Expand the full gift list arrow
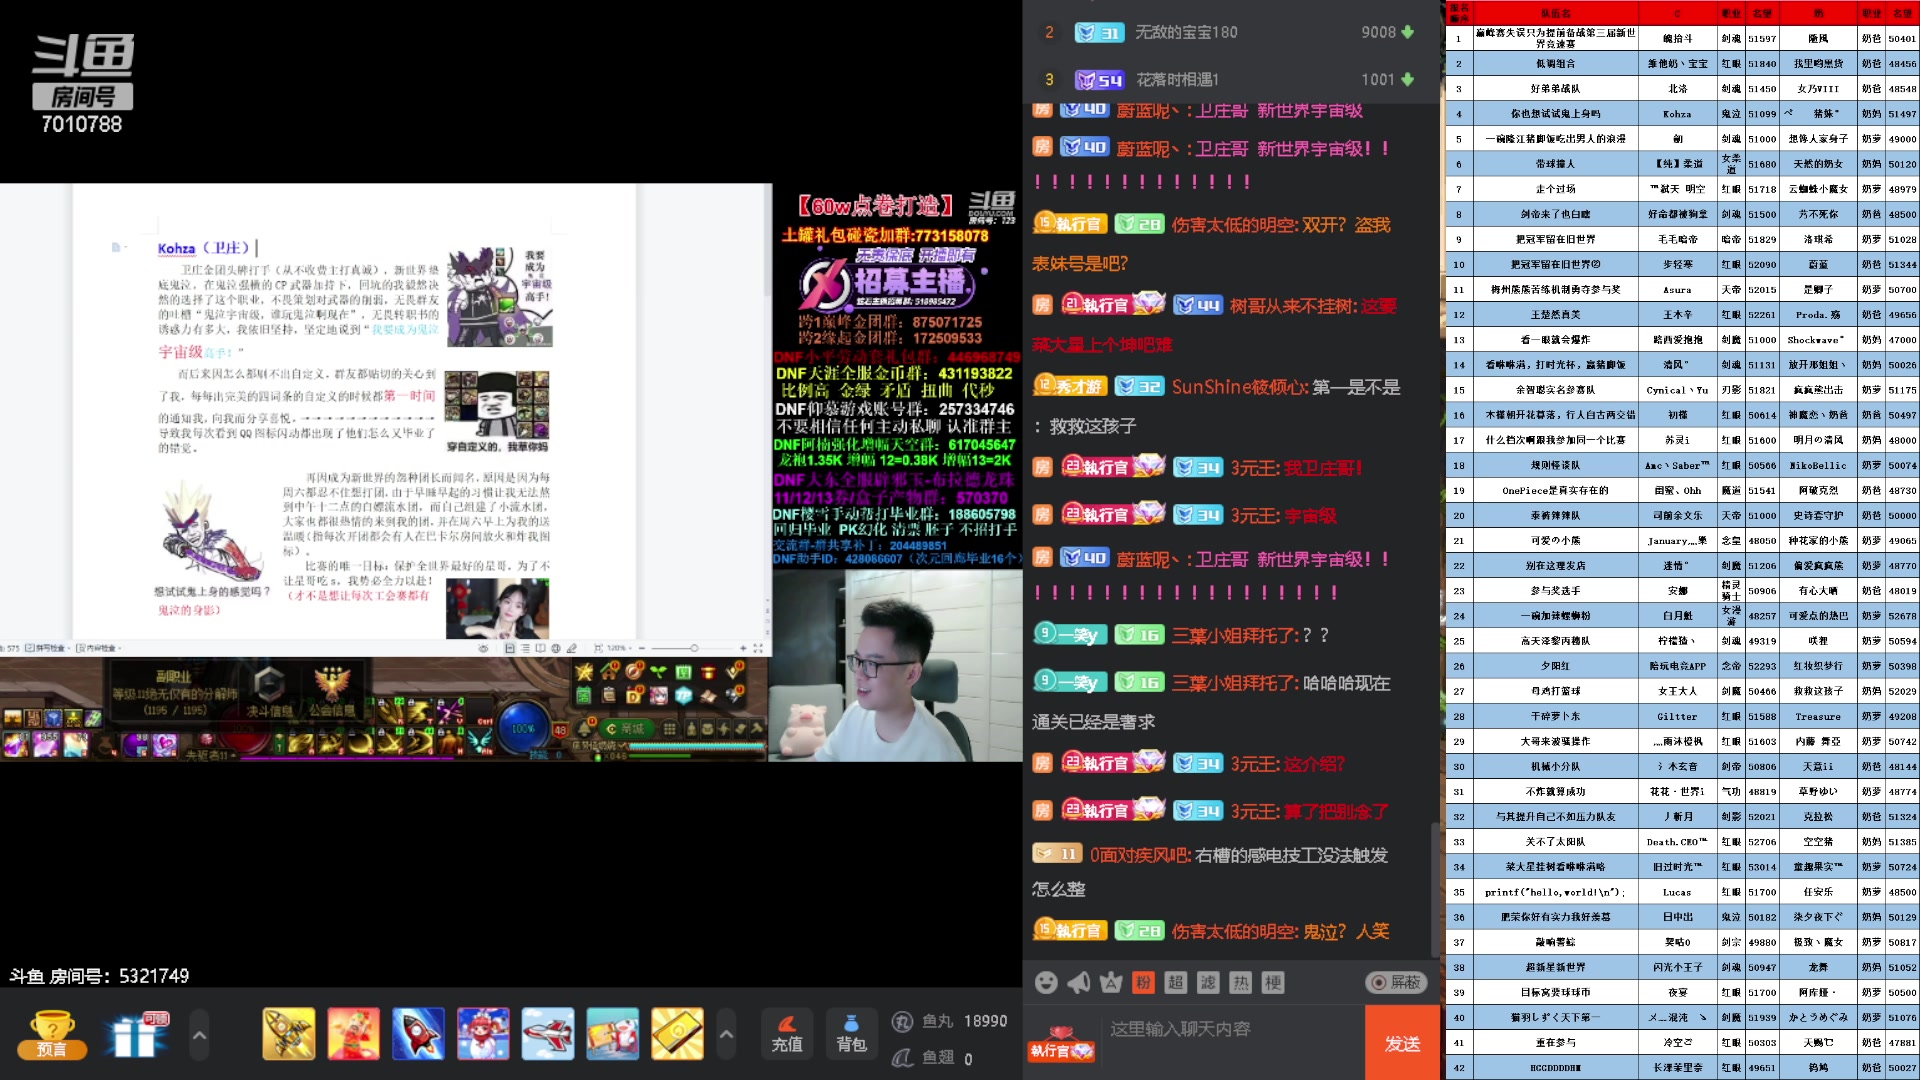The height and width of the screenshot is (1080, 1920). click(726, 1036)
